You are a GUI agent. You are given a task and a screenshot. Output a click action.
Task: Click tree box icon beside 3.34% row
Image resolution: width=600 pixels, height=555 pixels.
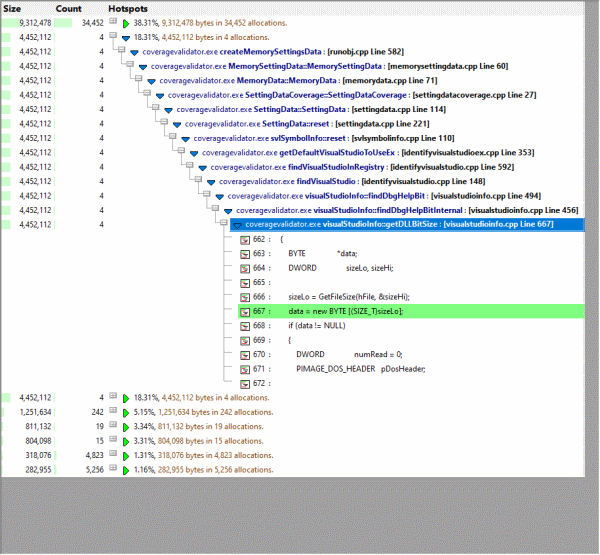click(x=113, y=424)
